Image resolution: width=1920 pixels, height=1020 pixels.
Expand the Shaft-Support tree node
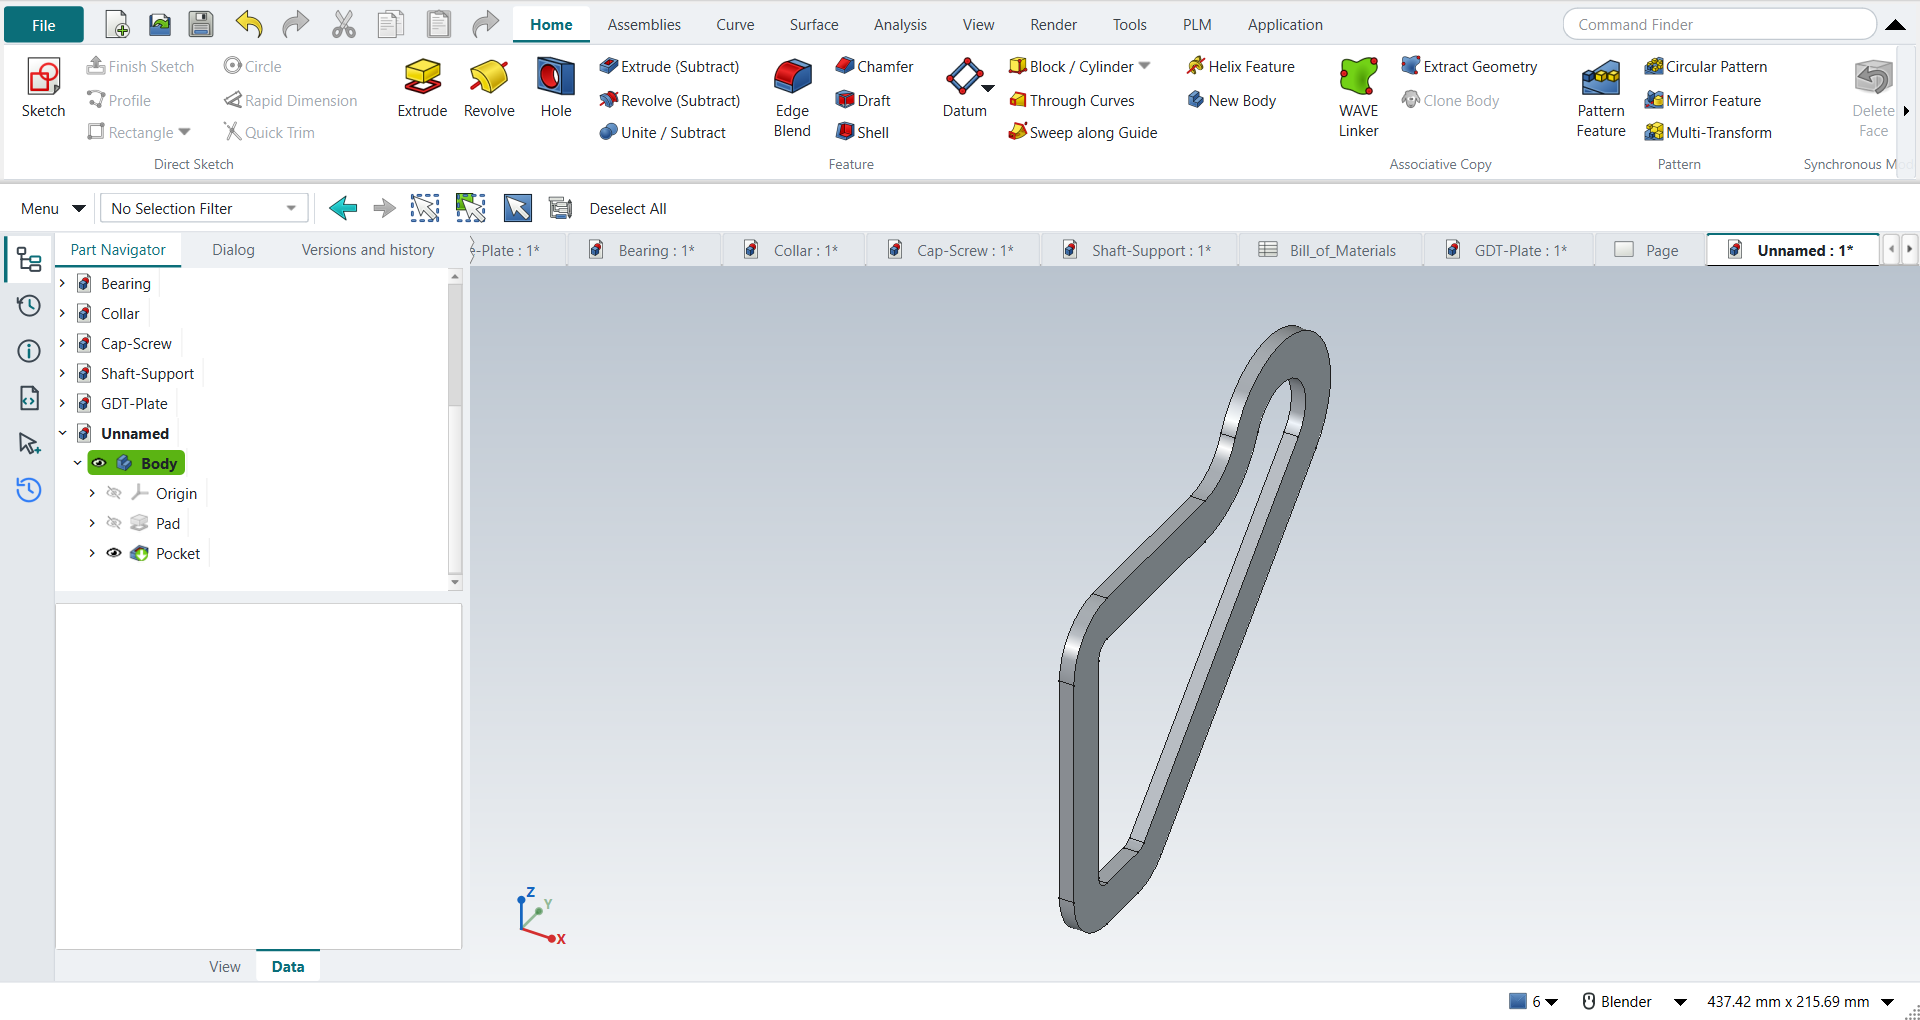click(62, 373)
